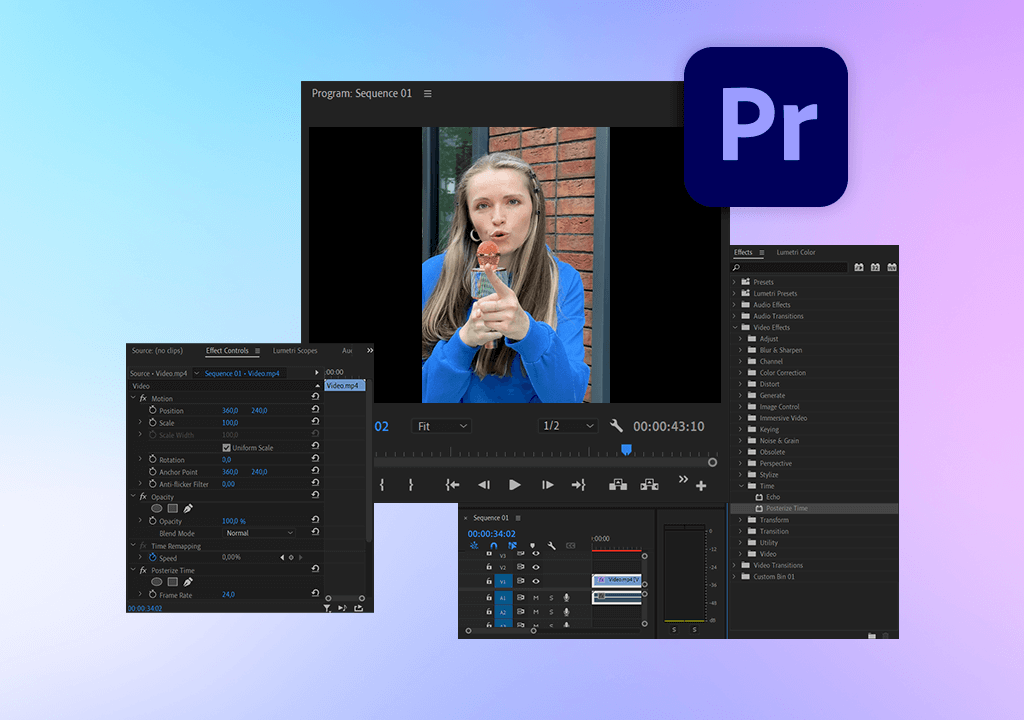Toggle animation stopwatch for Position
Viewport: 1024px width, 720px height.
(x=153, y=410)
